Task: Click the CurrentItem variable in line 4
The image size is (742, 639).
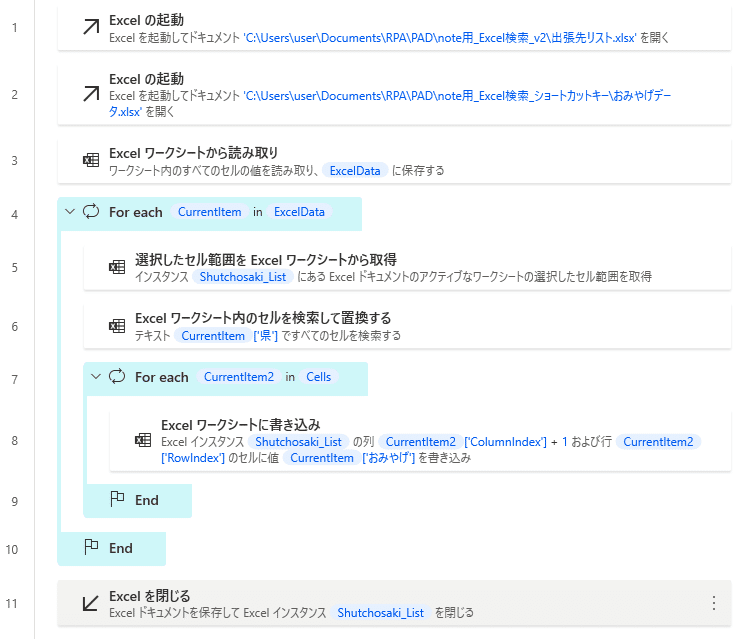Action: pos(210,212)
